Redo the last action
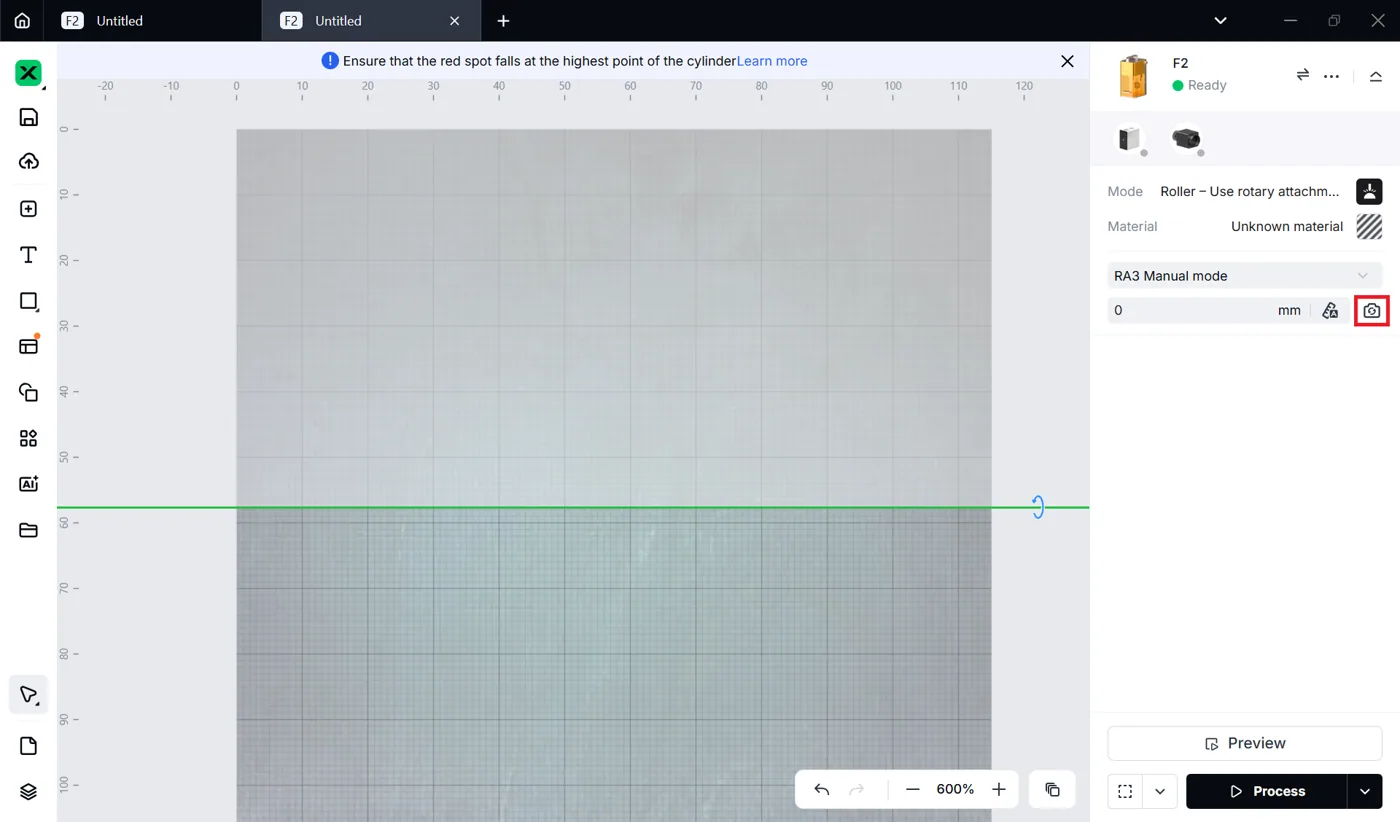Image resolution: width=1400 pixels, height=822 pixels. (856, 789)
